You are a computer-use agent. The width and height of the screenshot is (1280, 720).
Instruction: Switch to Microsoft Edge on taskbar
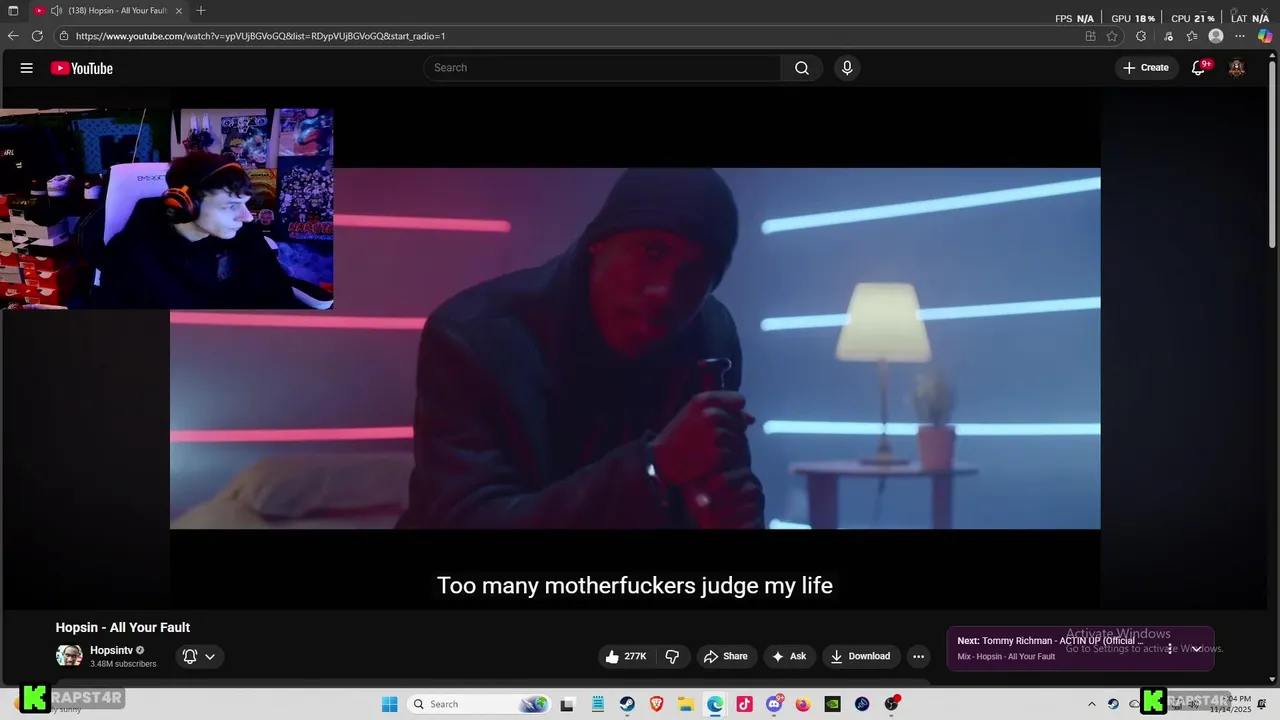pos(715,704)
